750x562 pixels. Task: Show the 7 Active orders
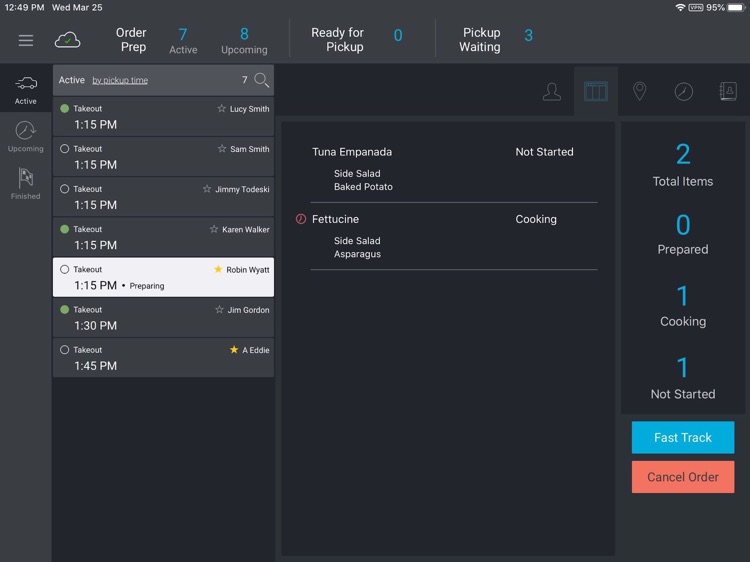[183, 41]
